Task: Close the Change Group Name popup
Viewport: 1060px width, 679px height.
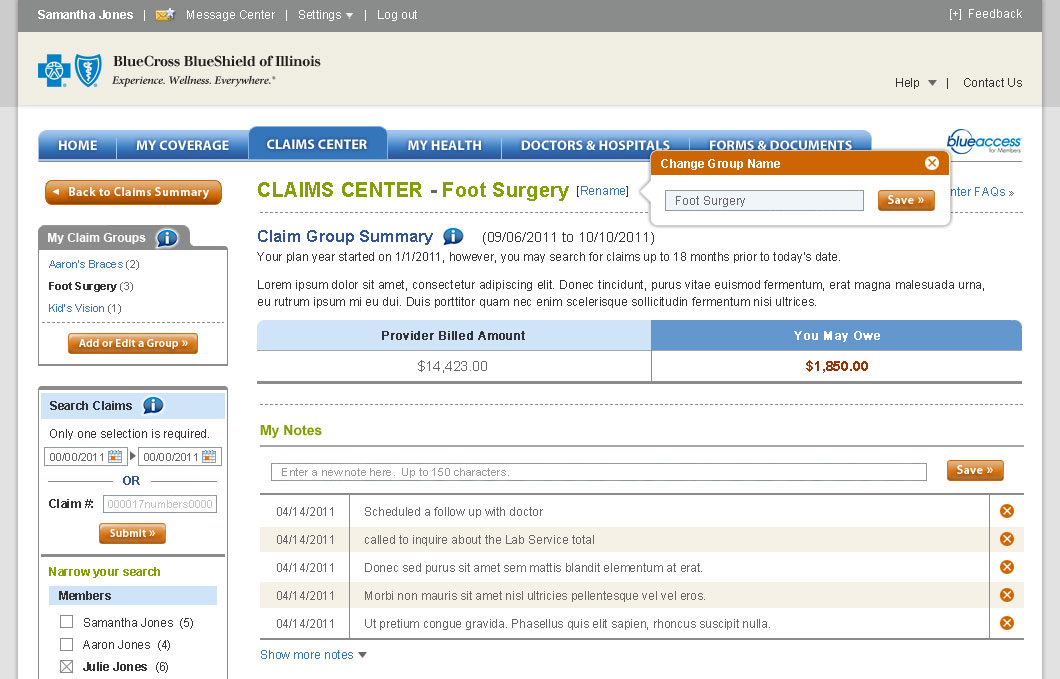Action: 932,163
